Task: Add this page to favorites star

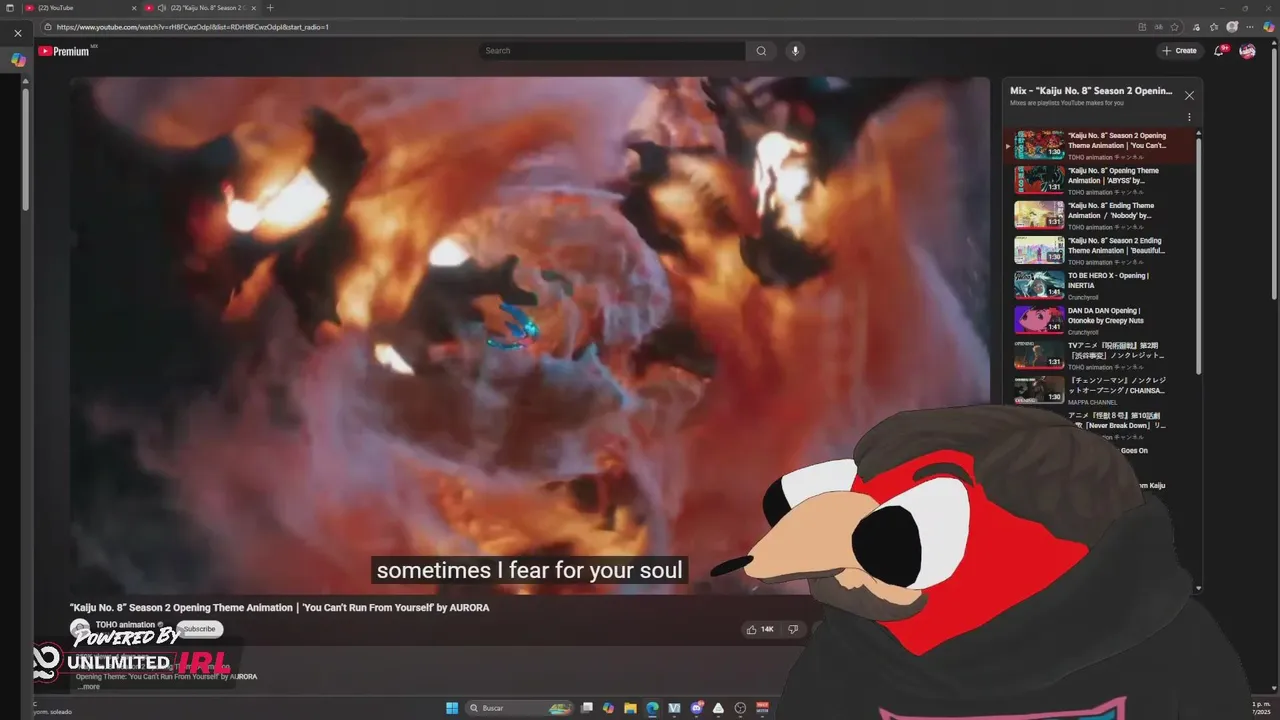Action: pyautogui.click(x=1175, y=27)
